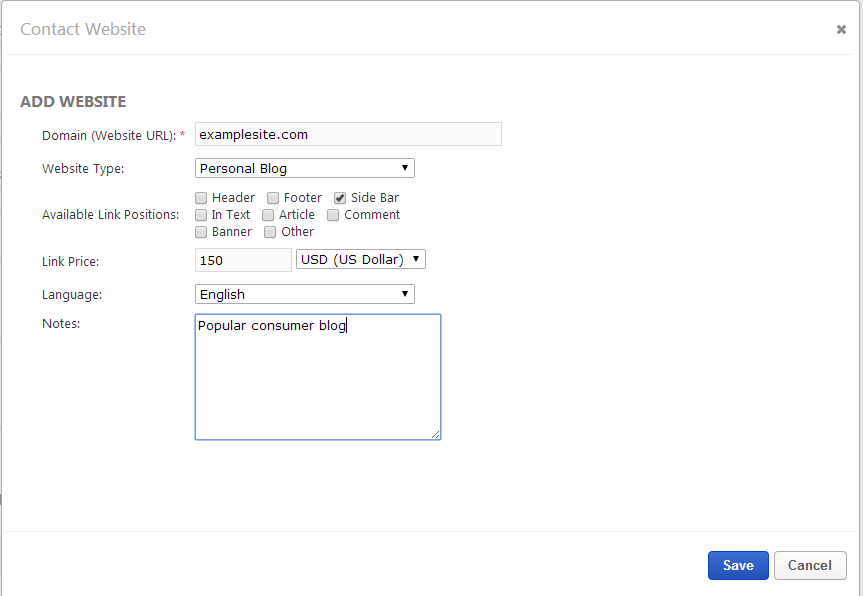Select the Article link position checkbox
The image size is (863, 596).
coord(268,215)
